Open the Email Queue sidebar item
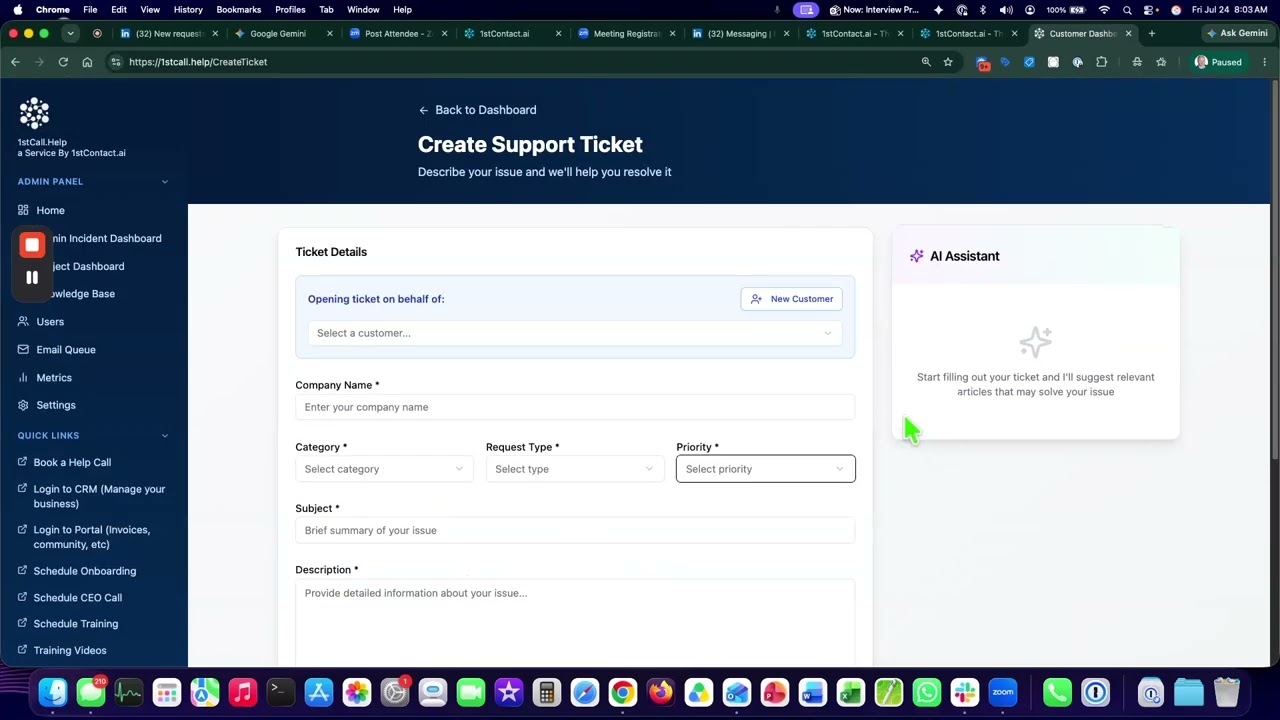This screenshot has width=1280, height=720. 66,350
